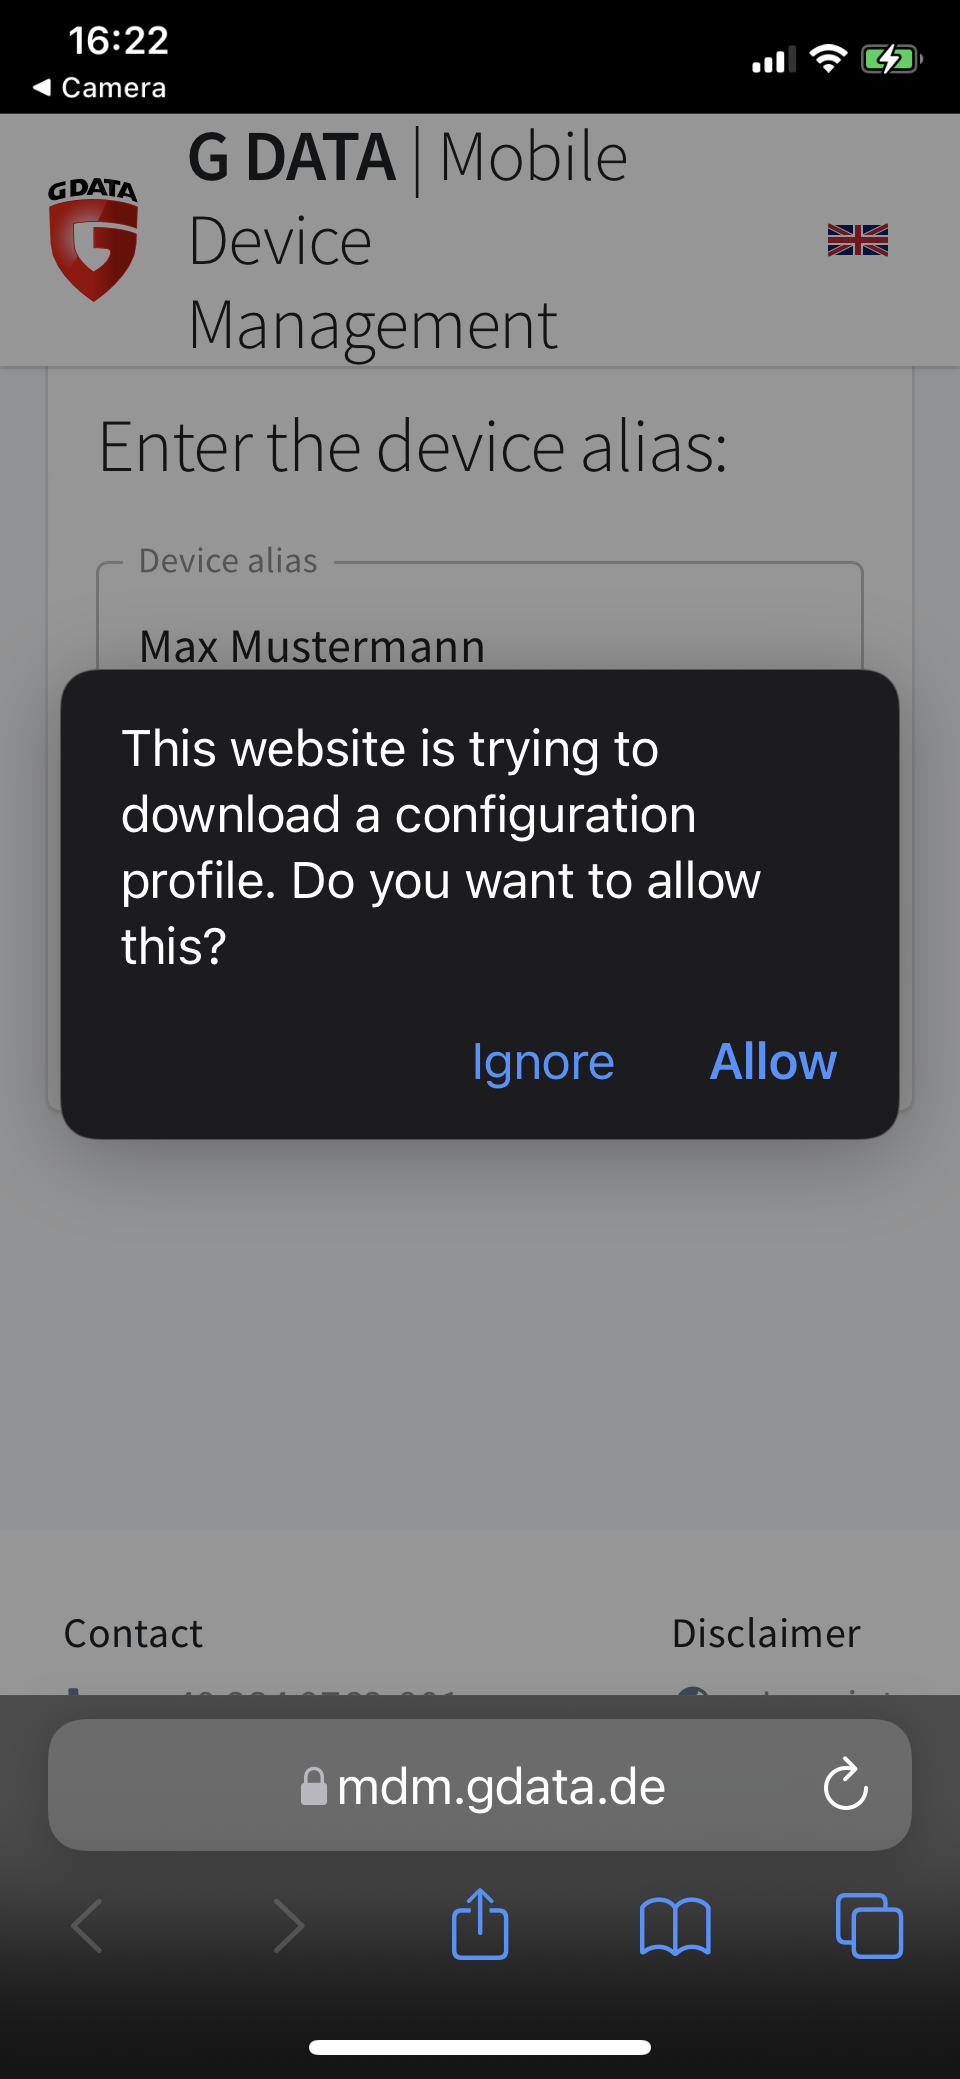Return to Camera via the back breadcrumb
960x2079 pixels.
(99, 88)
